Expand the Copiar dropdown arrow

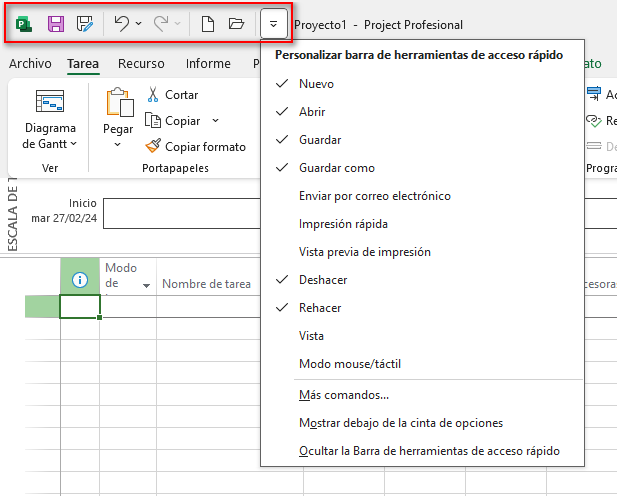[216, 121]
